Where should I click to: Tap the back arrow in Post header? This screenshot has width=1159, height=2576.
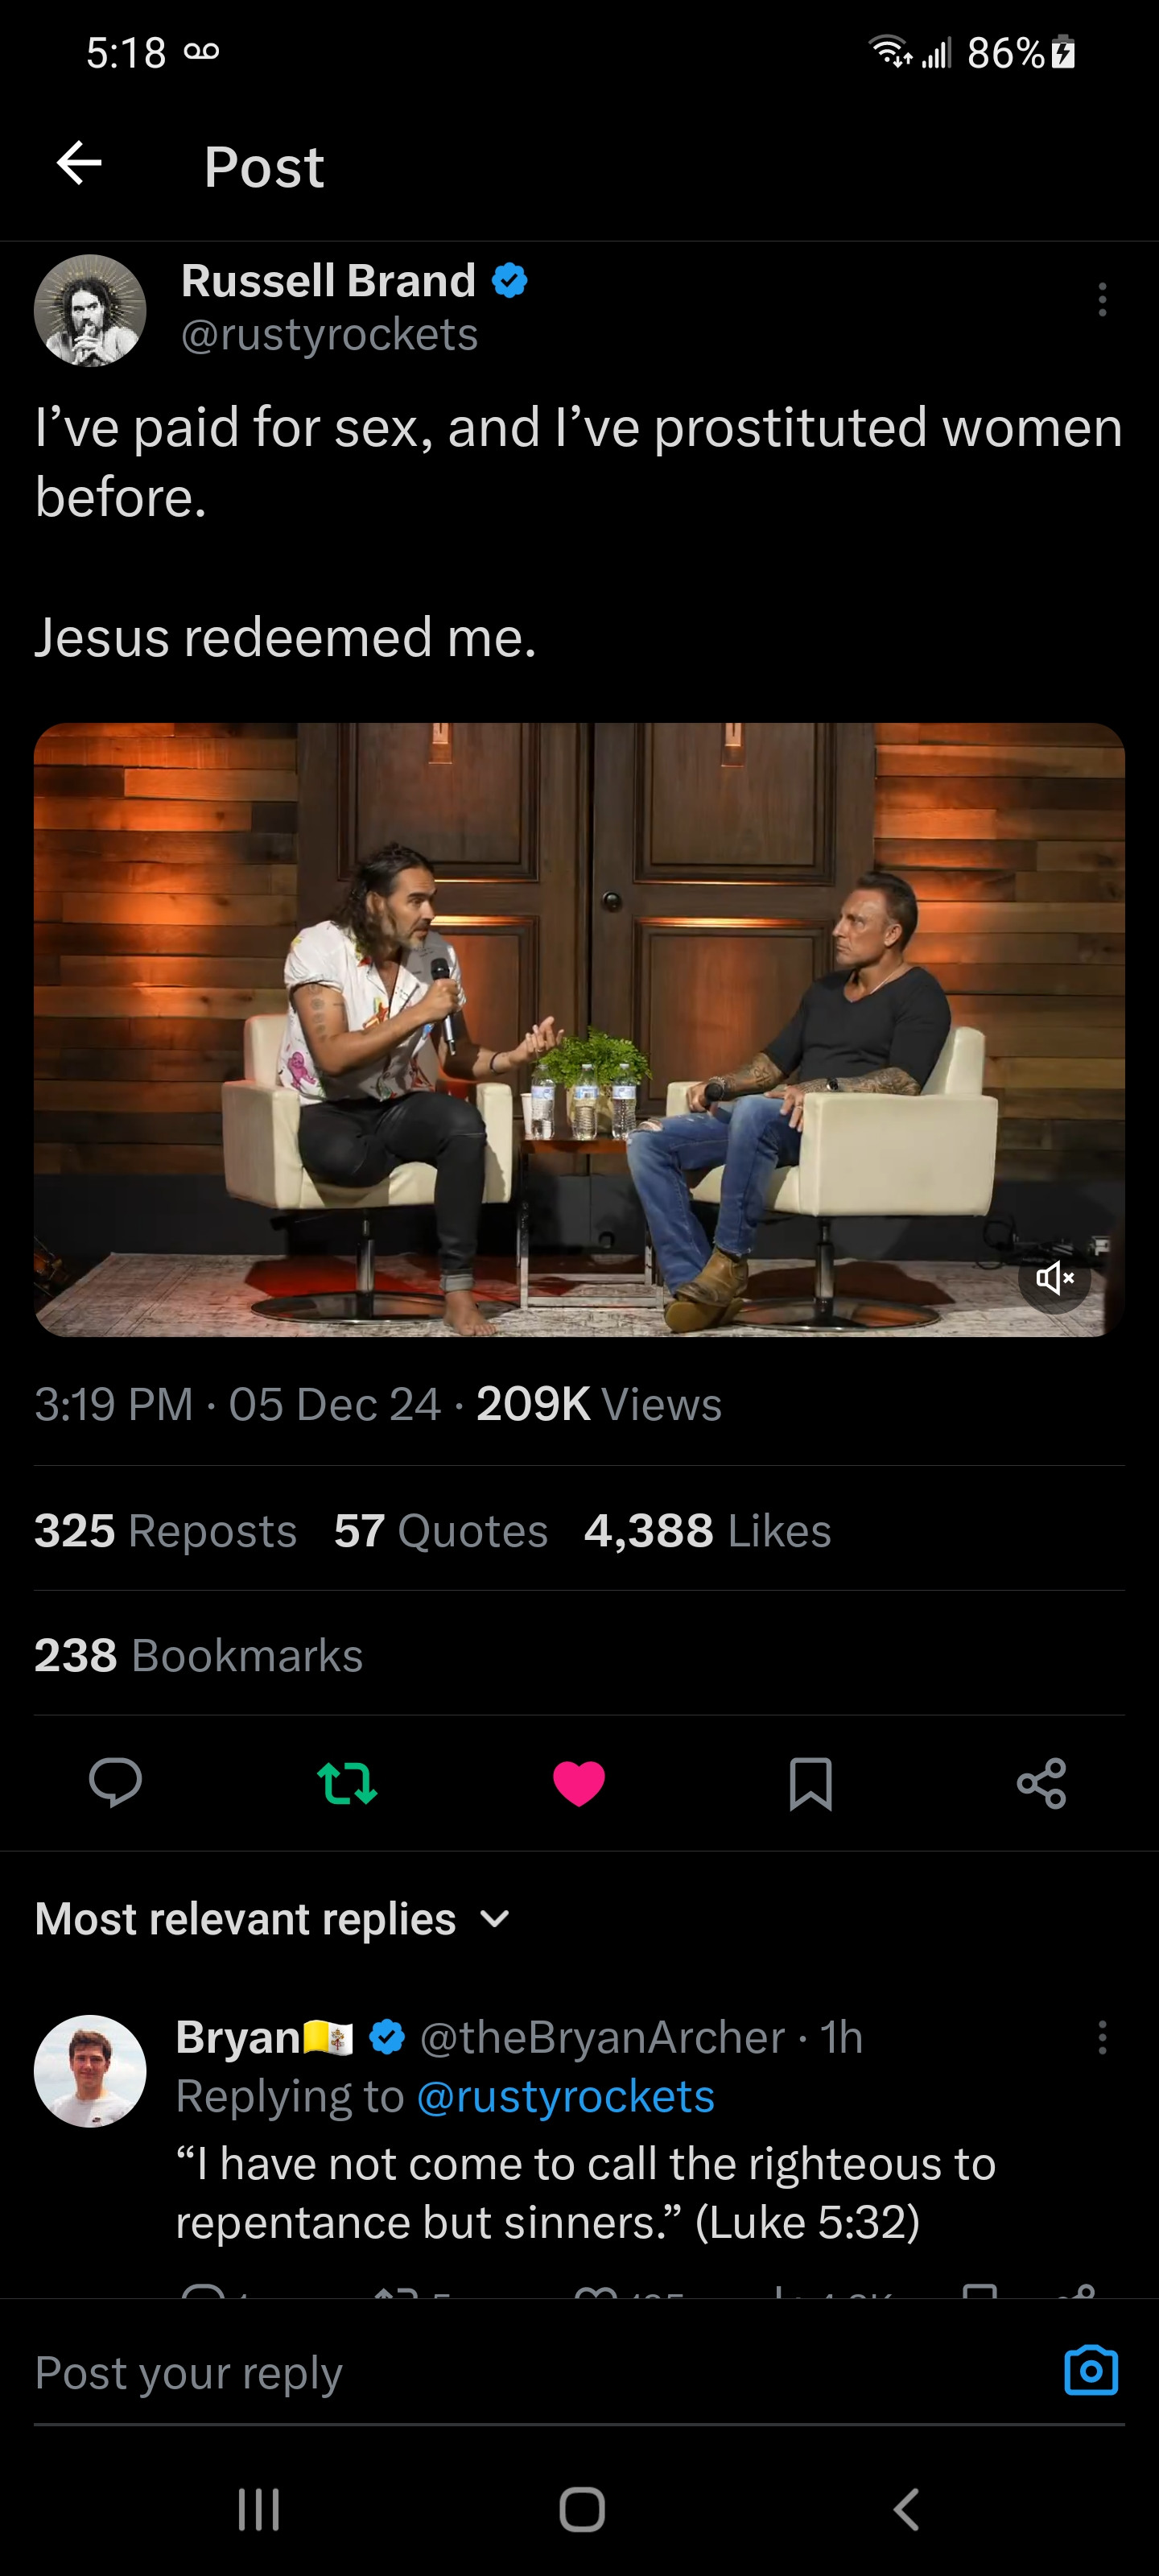tap(80, 163)
